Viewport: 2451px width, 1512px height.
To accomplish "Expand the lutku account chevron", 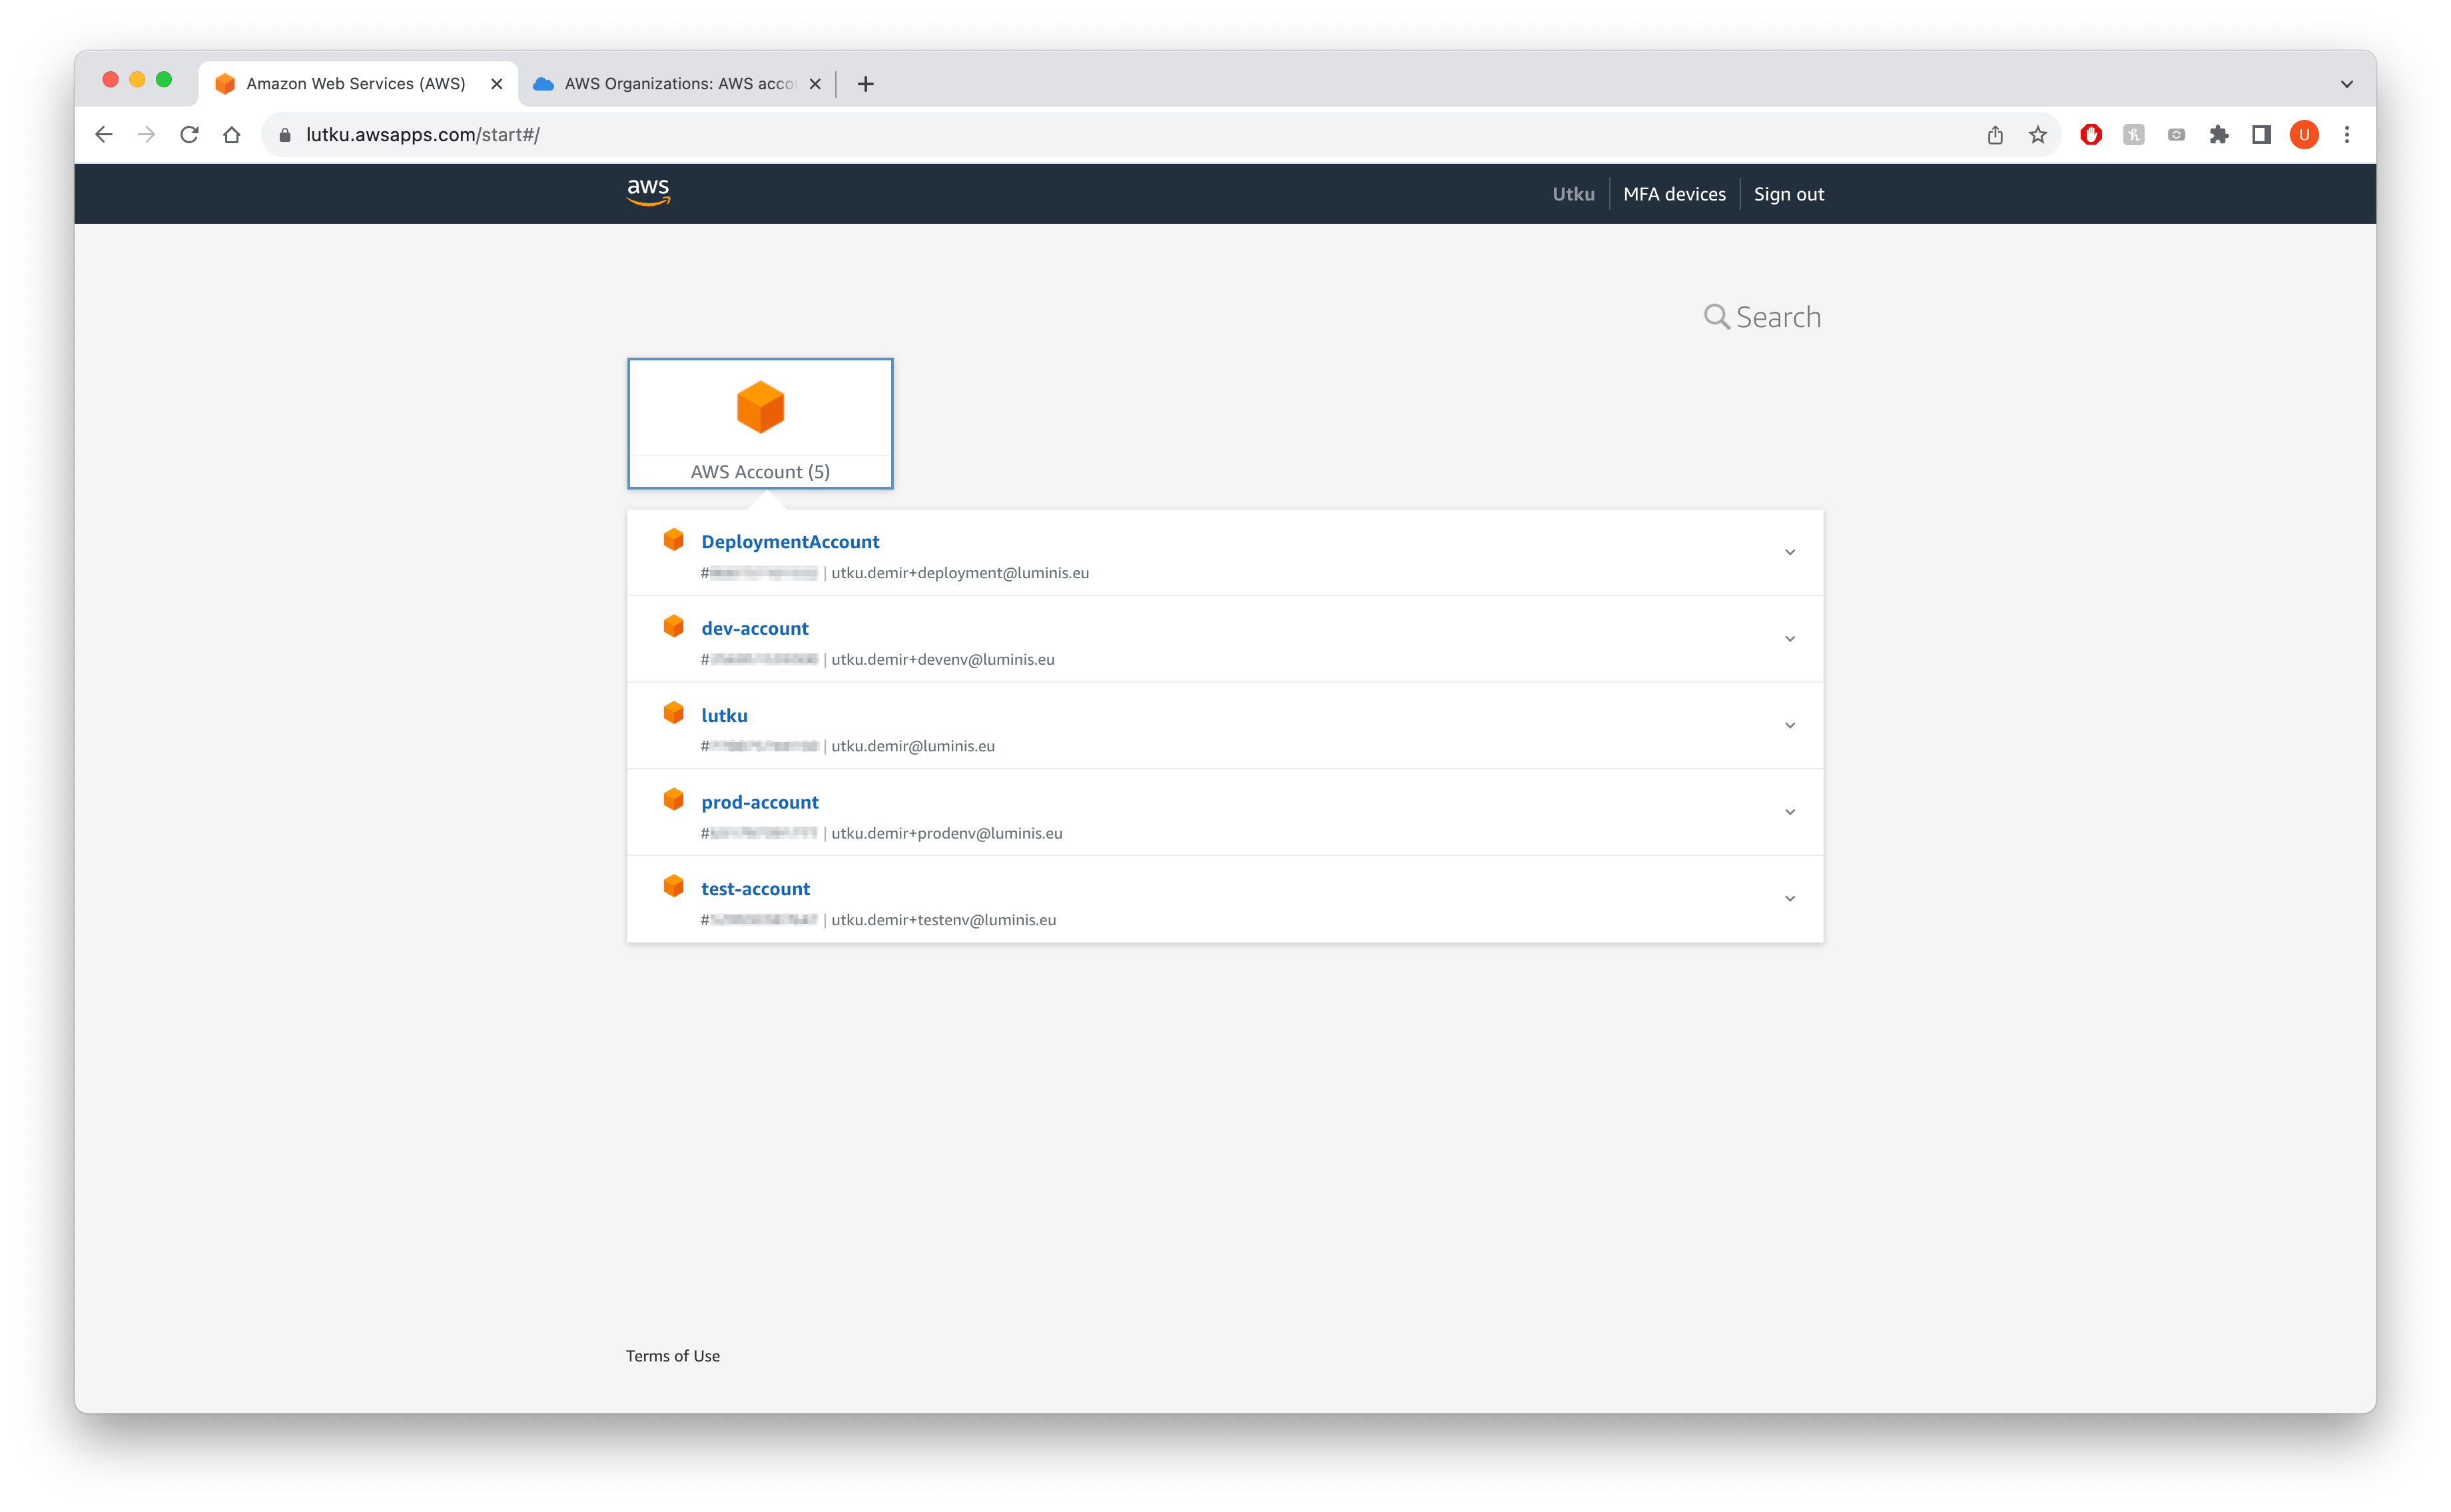I will click(1789, 726).
